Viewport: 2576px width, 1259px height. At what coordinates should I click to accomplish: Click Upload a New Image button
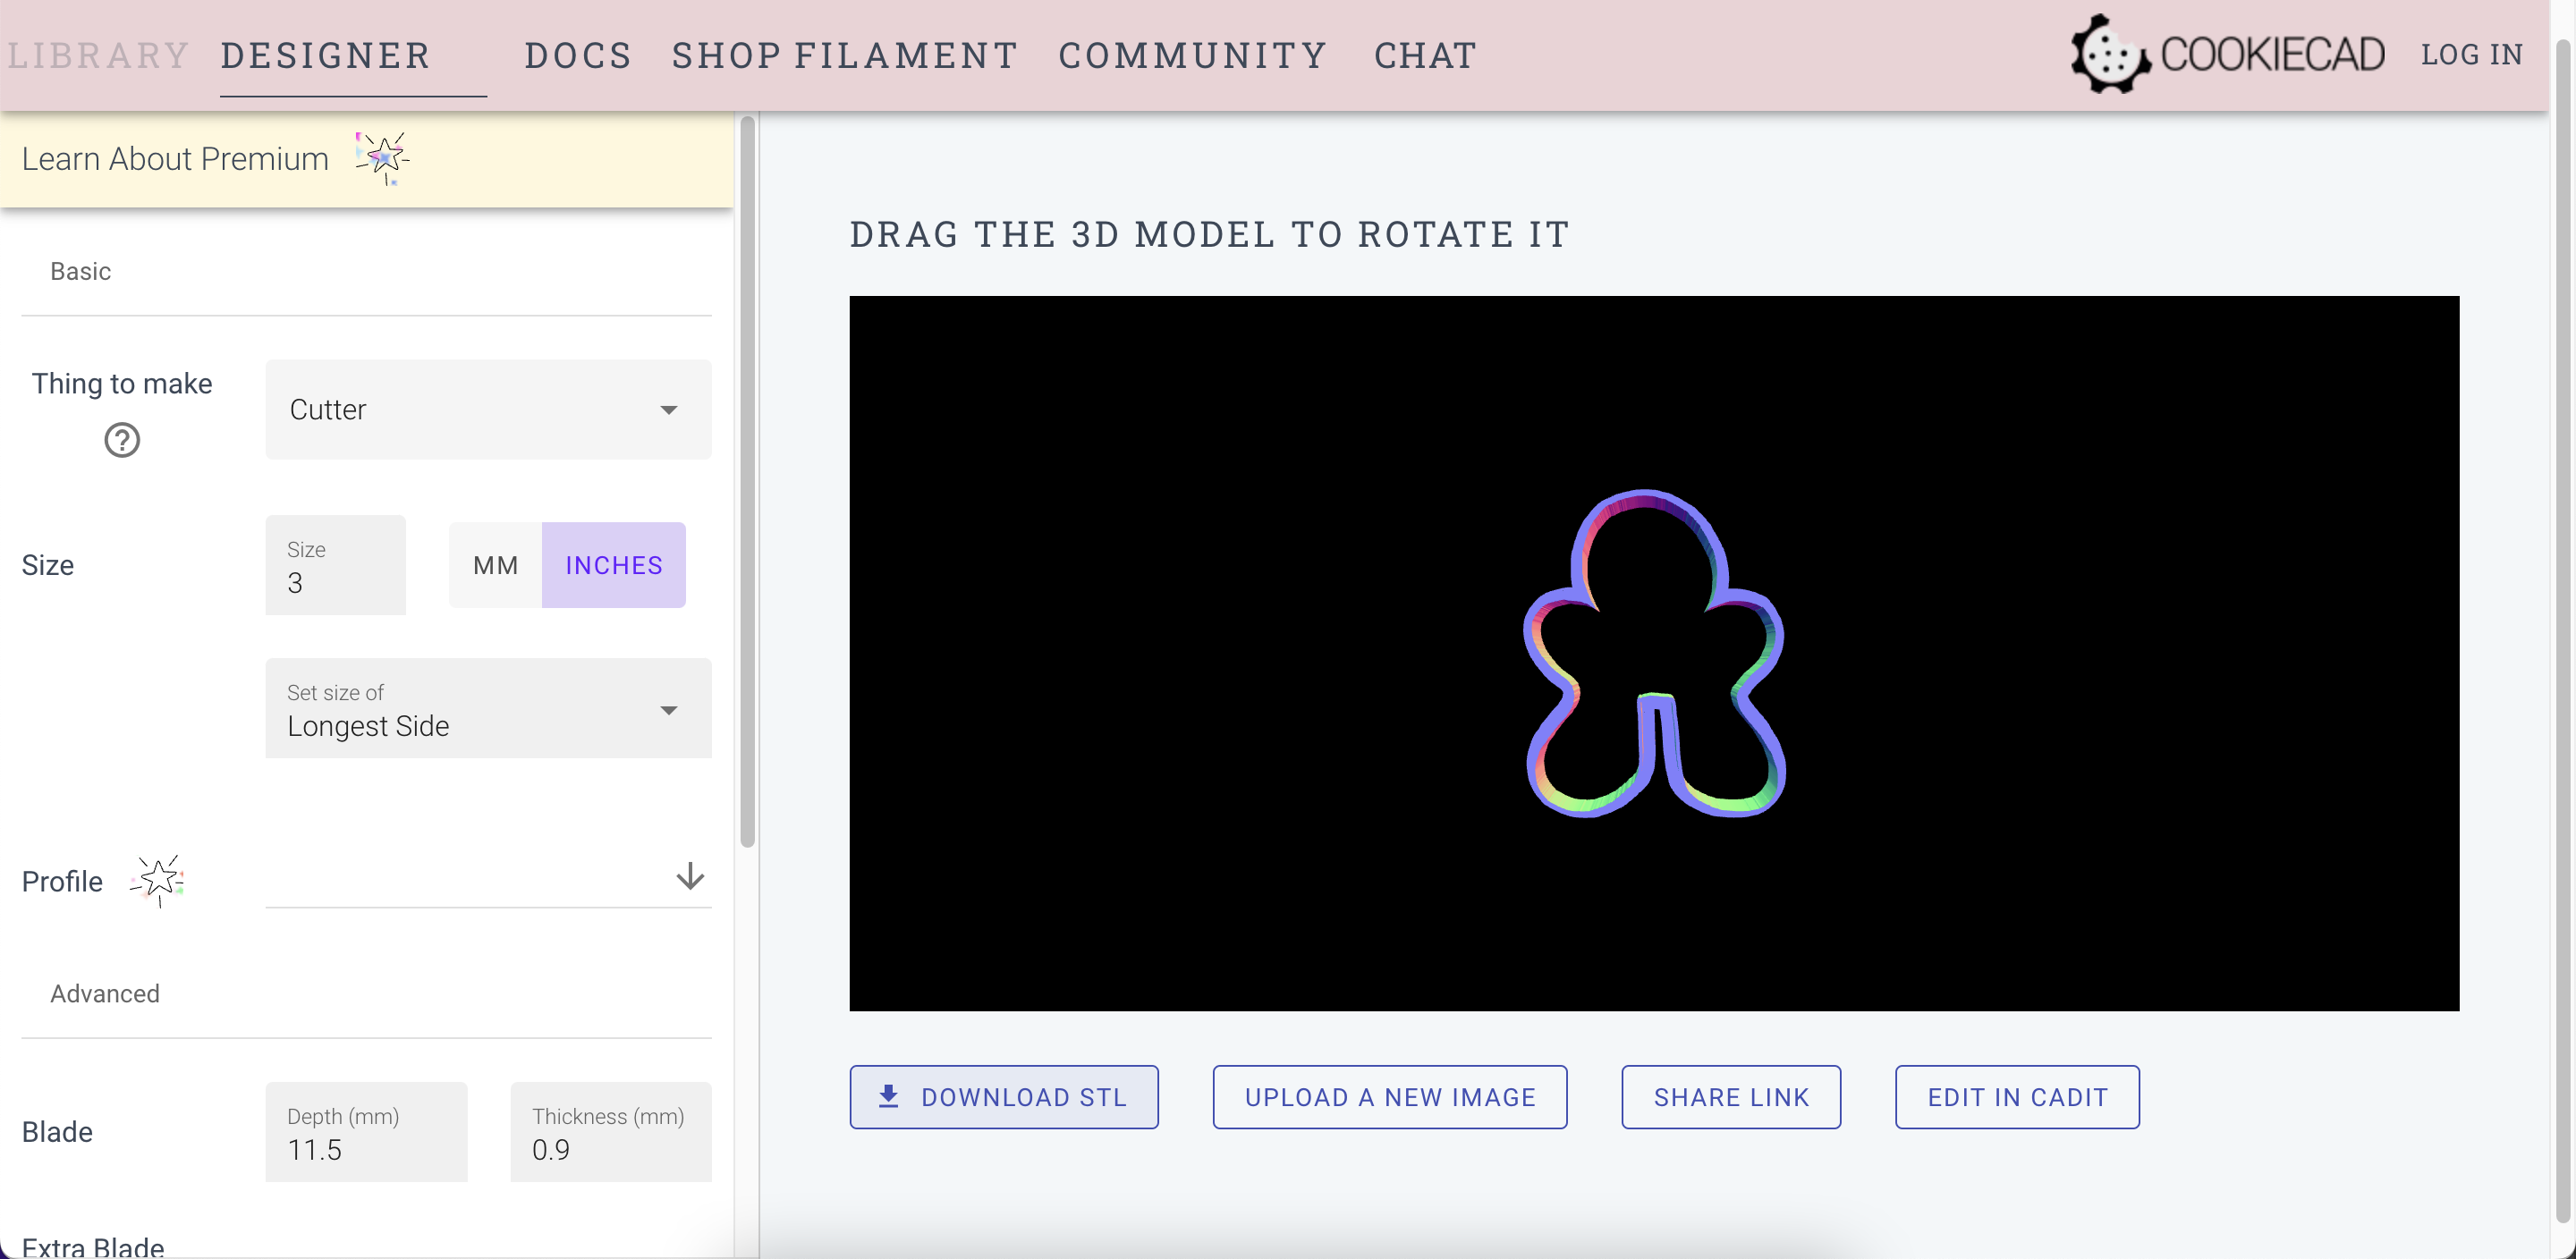1389,1097
